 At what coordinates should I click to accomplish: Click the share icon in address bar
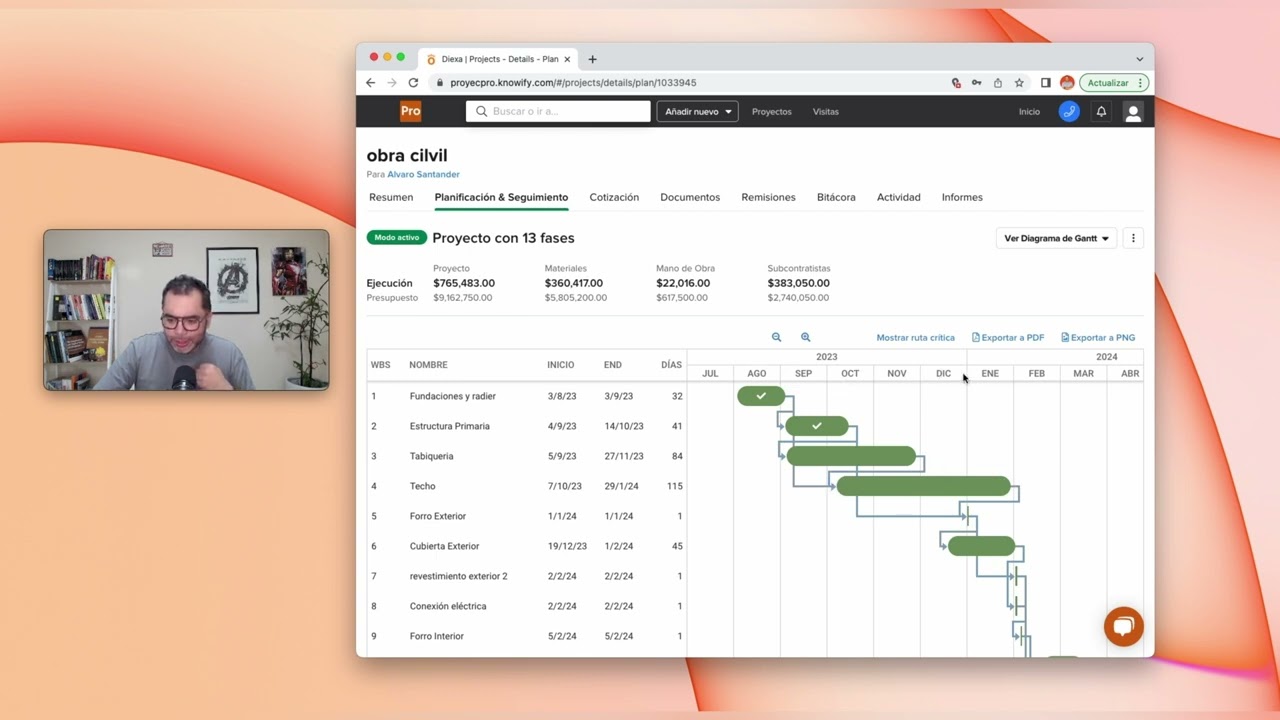coord(998,83)
